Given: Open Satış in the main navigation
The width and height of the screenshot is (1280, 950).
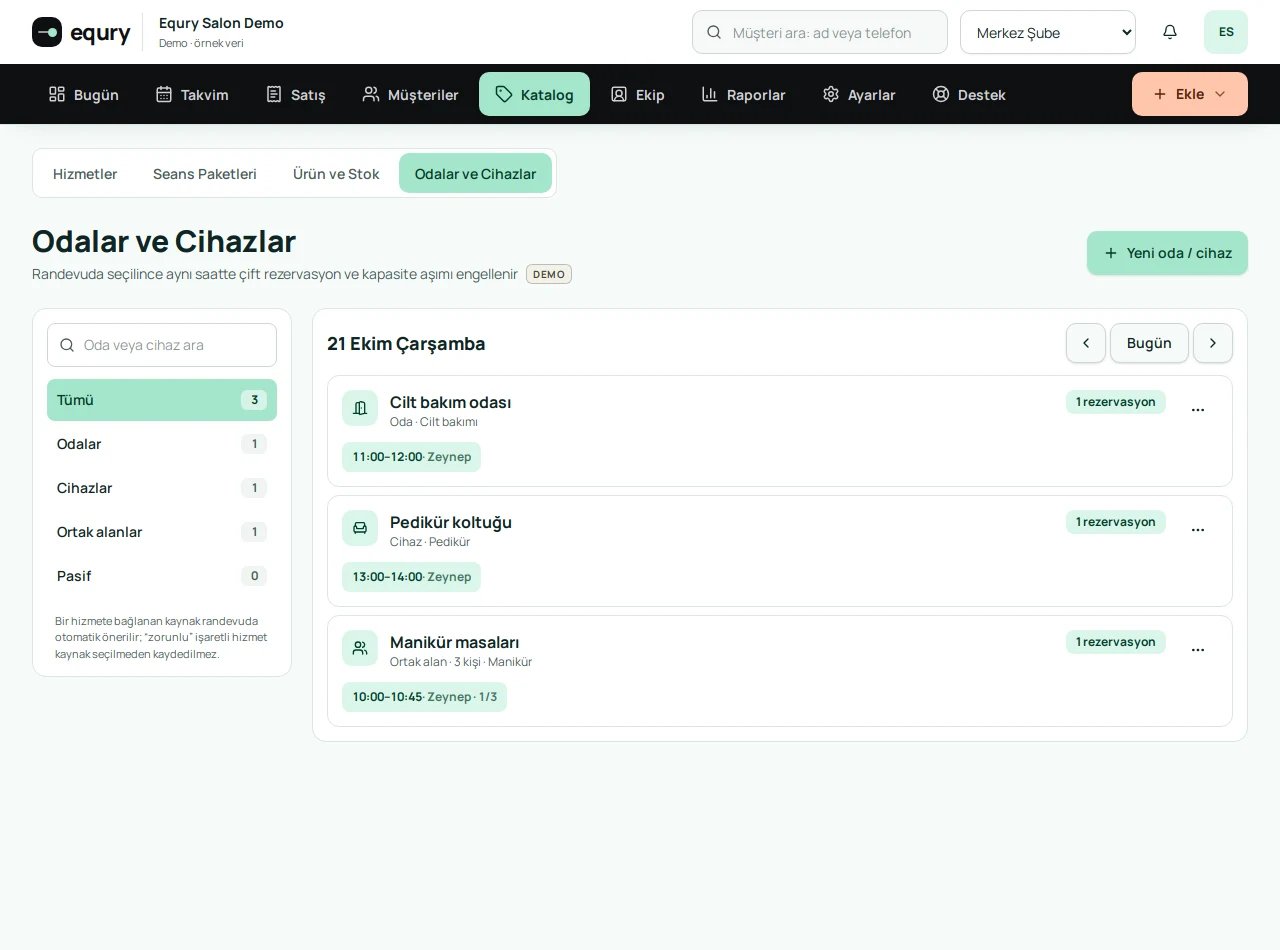Looking at the screenshot, I should tap(295, 94).
